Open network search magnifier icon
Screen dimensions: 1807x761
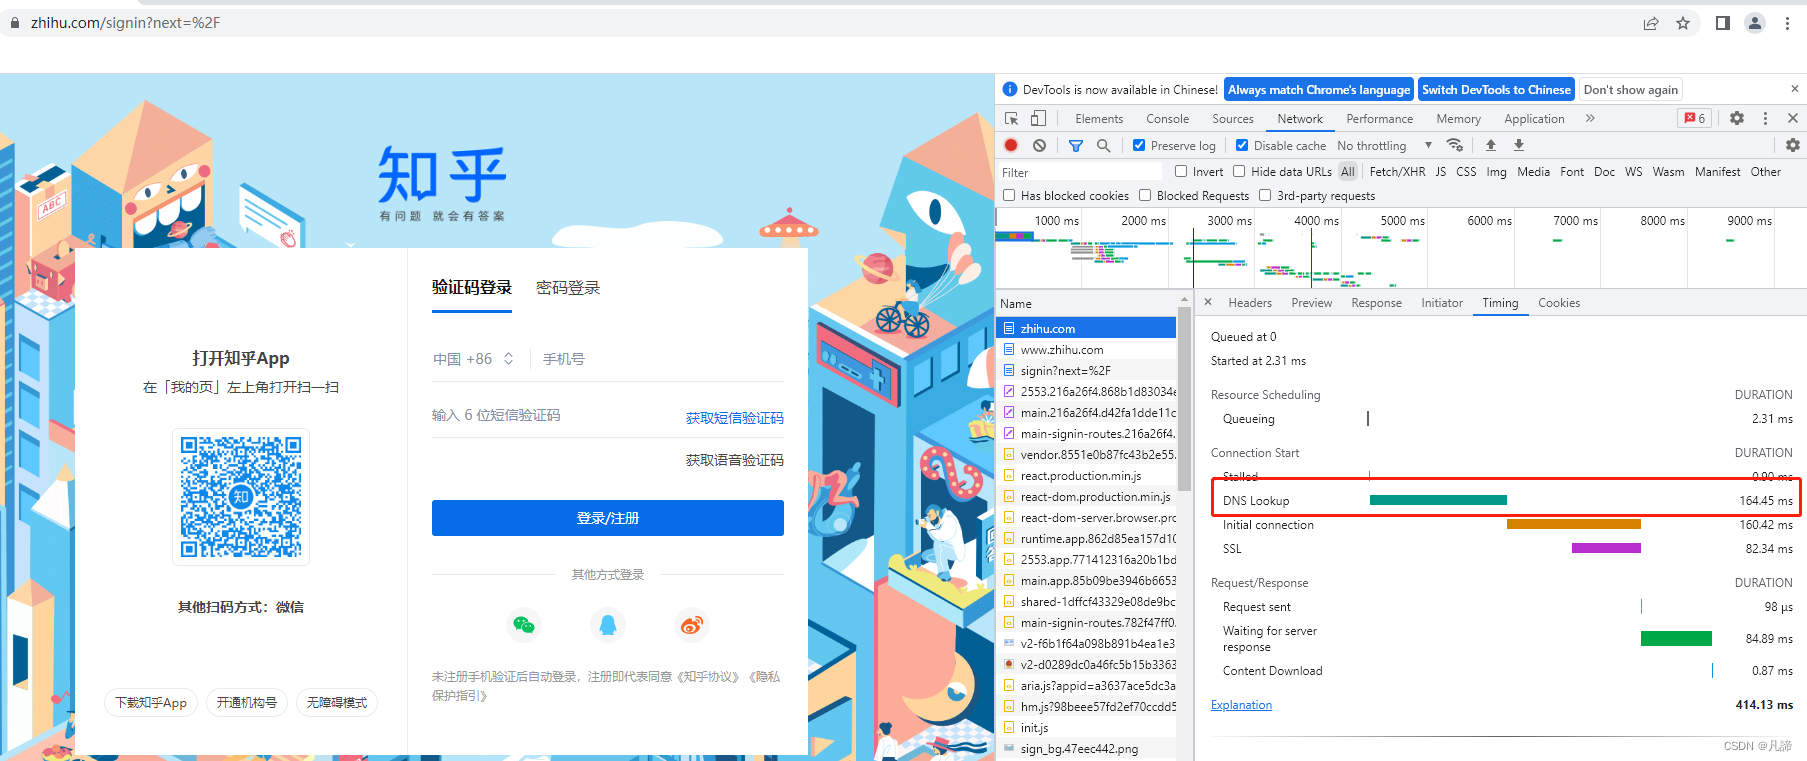(x=1104, y=145)
